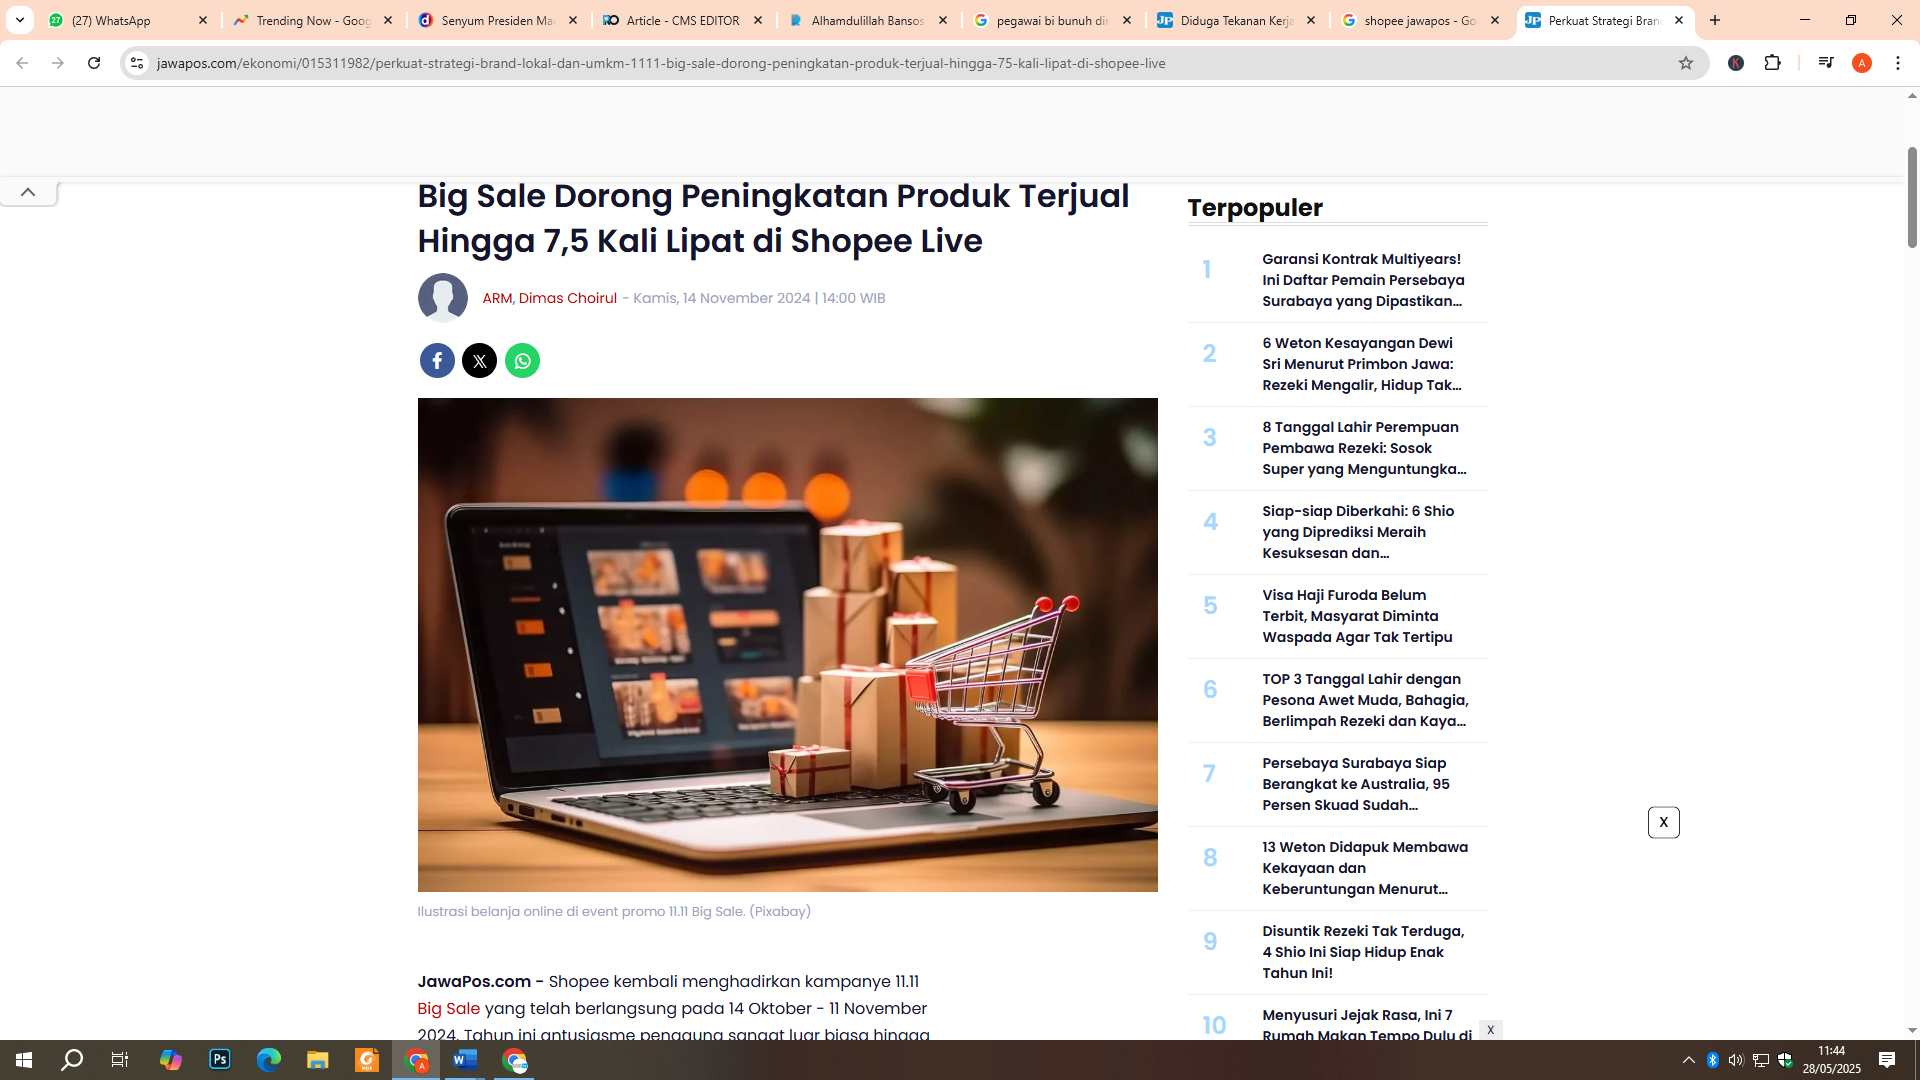Click the page vertical scrollbar thumb
1920x1080 pixels.
point(1912,197)
